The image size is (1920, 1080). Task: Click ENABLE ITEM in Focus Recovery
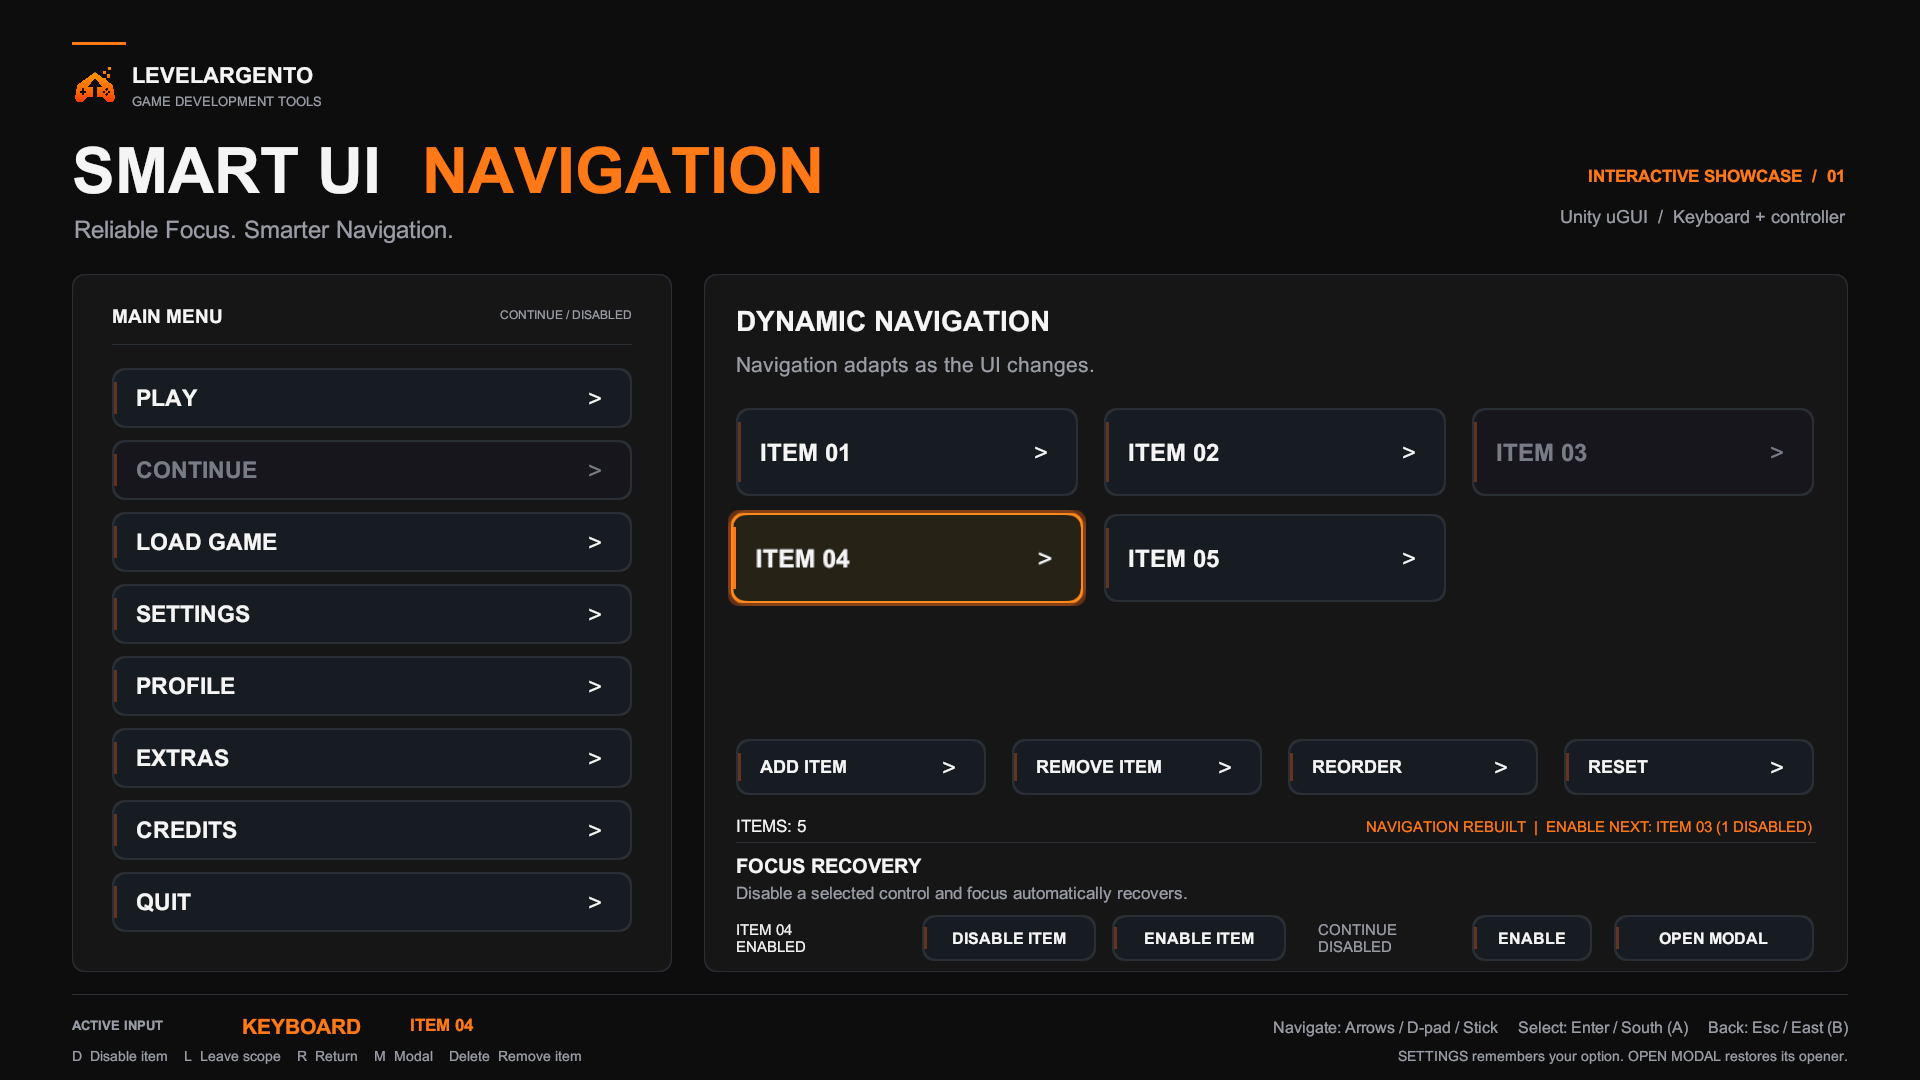pos(1199,938)
